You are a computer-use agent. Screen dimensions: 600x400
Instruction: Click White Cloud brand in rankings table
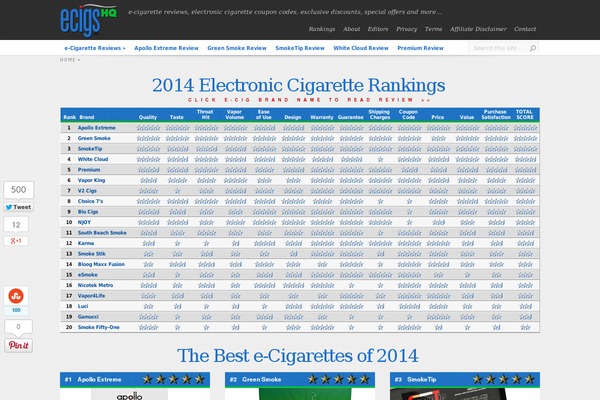93,159
